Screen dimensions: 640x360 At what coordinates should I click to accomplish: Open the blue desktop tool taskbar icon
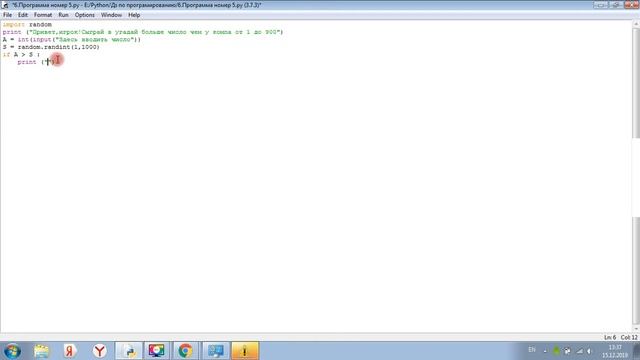point(216,351)
